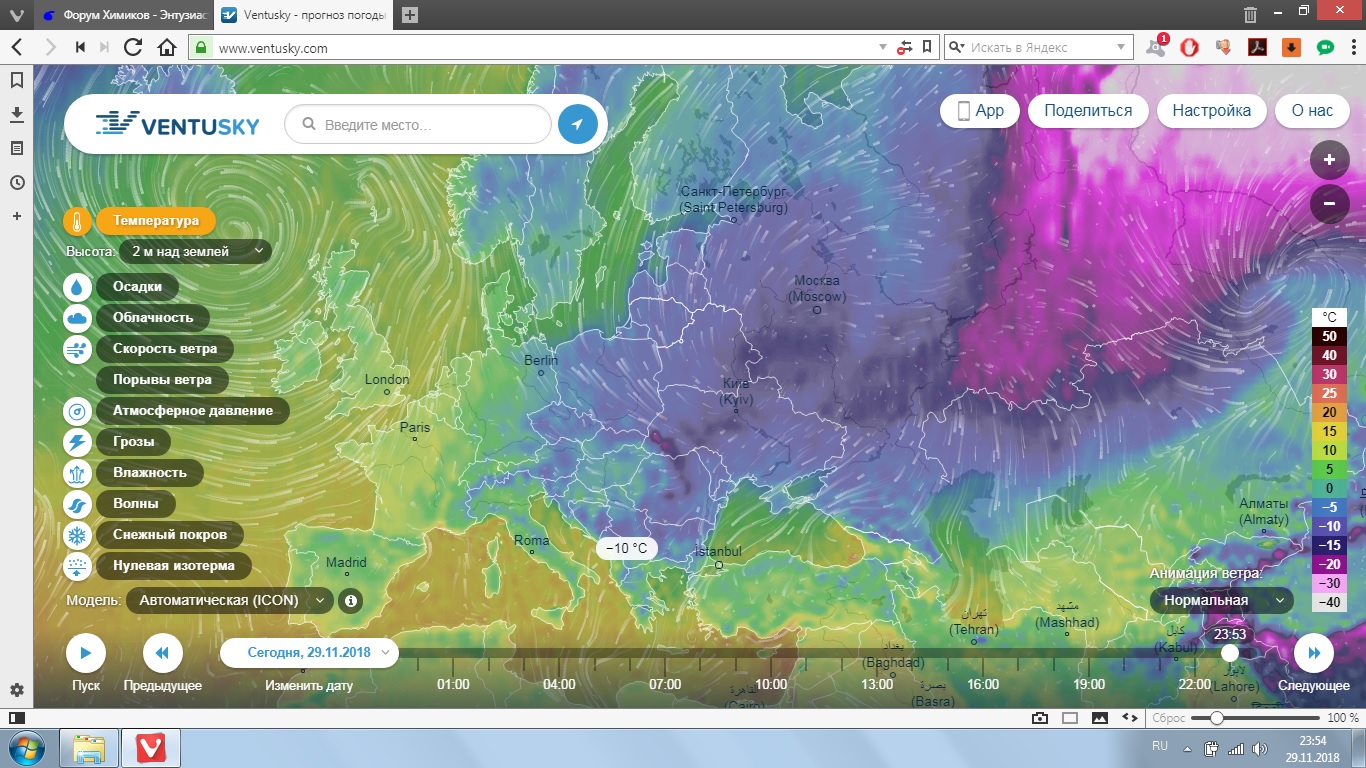Turn on the Нулевая изотерма layer
The height and width of the screenshot is (768, 1366).
click(173, 566)
